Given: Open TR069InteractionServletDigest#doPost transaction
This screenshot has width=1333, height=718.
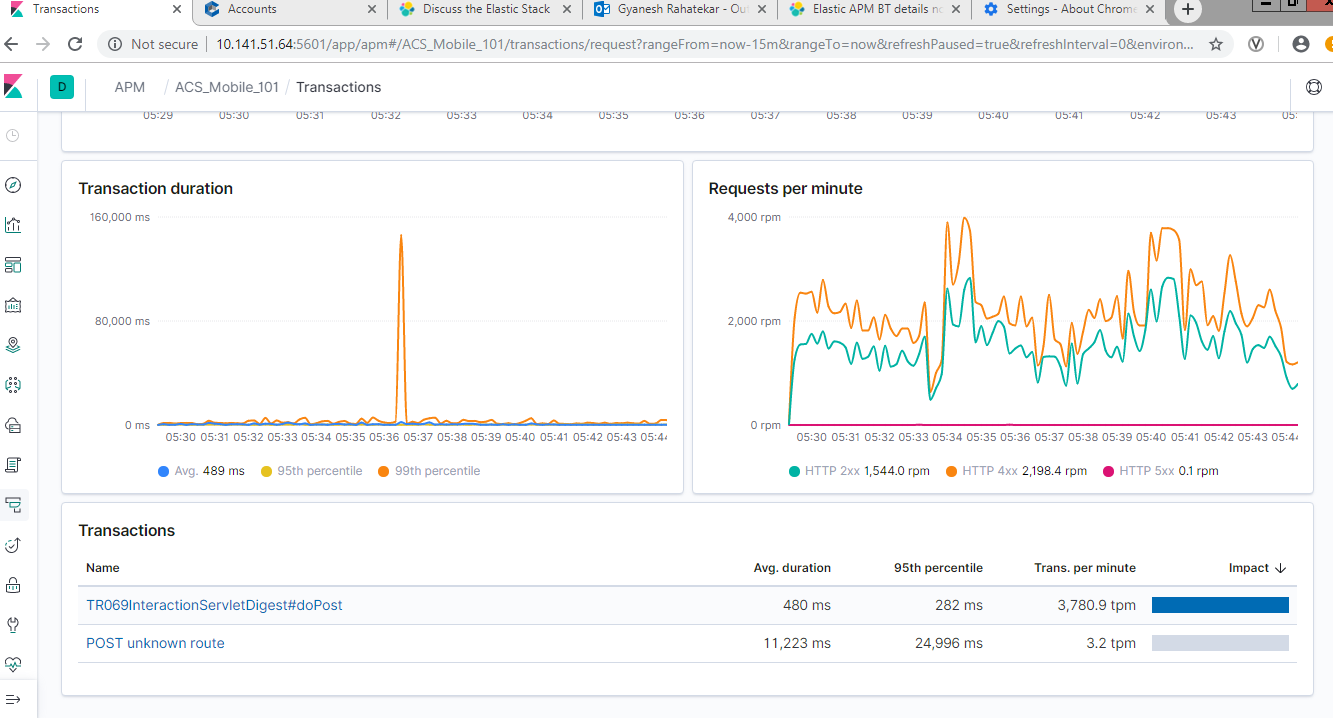Looking at the screenshot, I should tap(214, 605).
